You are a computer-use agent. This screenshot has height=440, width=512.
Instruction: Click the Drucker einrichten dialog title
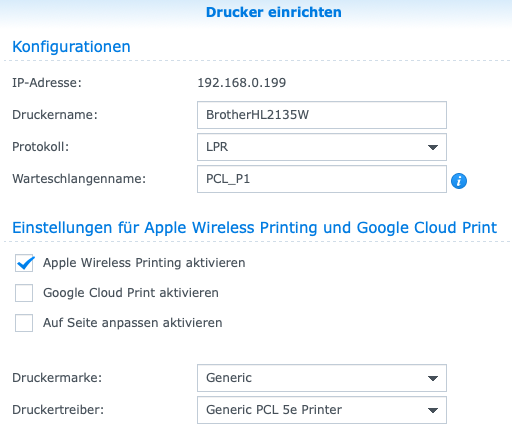tap(274, 12)
